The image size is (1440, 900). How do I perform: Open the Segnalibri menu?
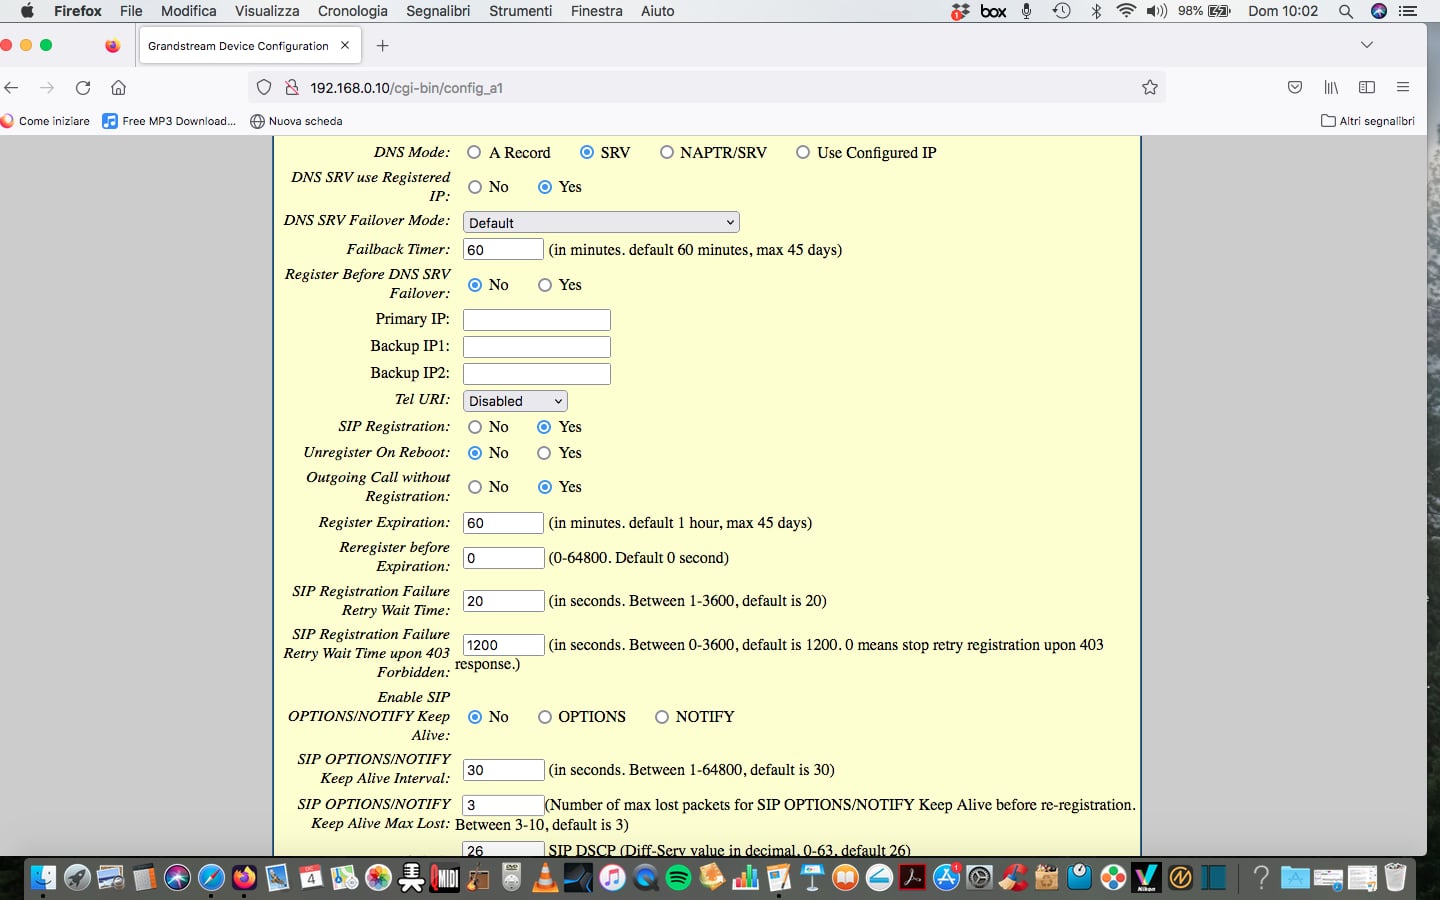coord(438,11)
